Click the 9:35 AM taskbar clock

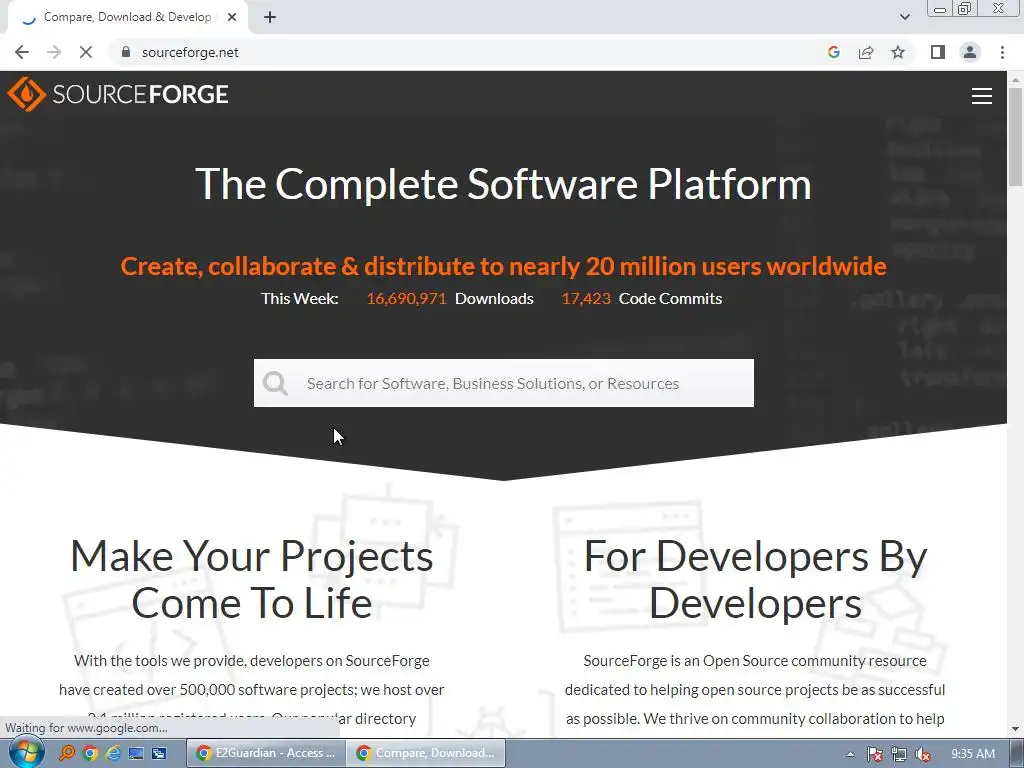point(973,754)
